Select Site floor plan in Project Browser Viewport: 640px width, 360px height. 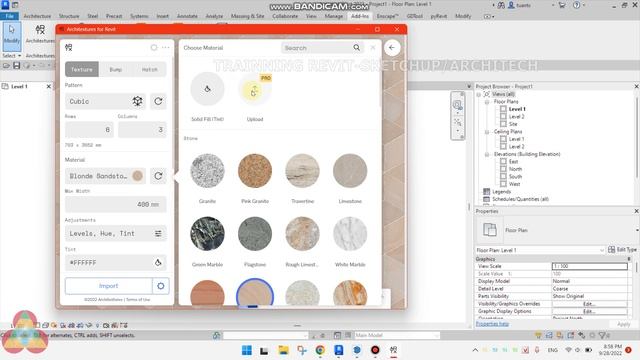click(513, 124)
